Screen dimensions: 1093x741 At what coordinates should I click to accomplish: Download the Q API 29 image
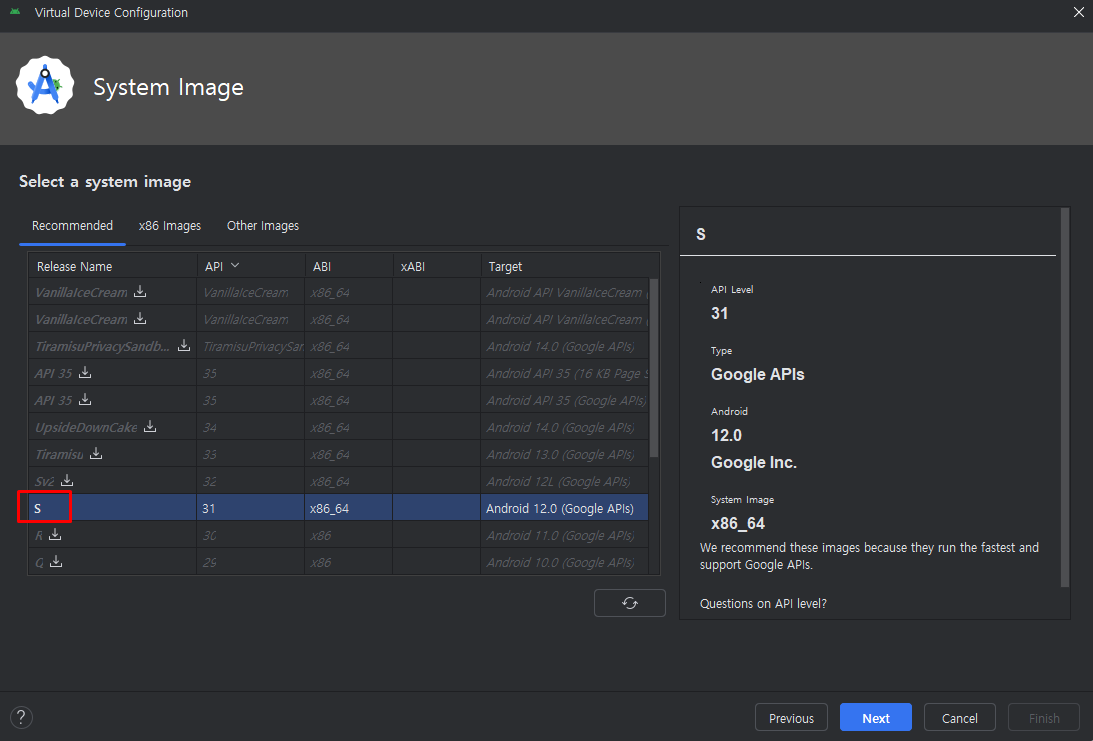(x=56, y=561)
